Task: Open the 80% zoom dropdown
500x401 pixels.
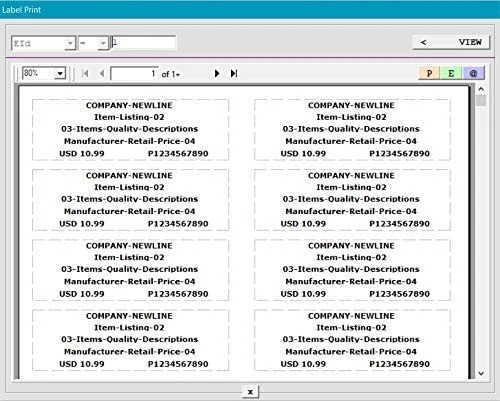Action: point(60,73)
